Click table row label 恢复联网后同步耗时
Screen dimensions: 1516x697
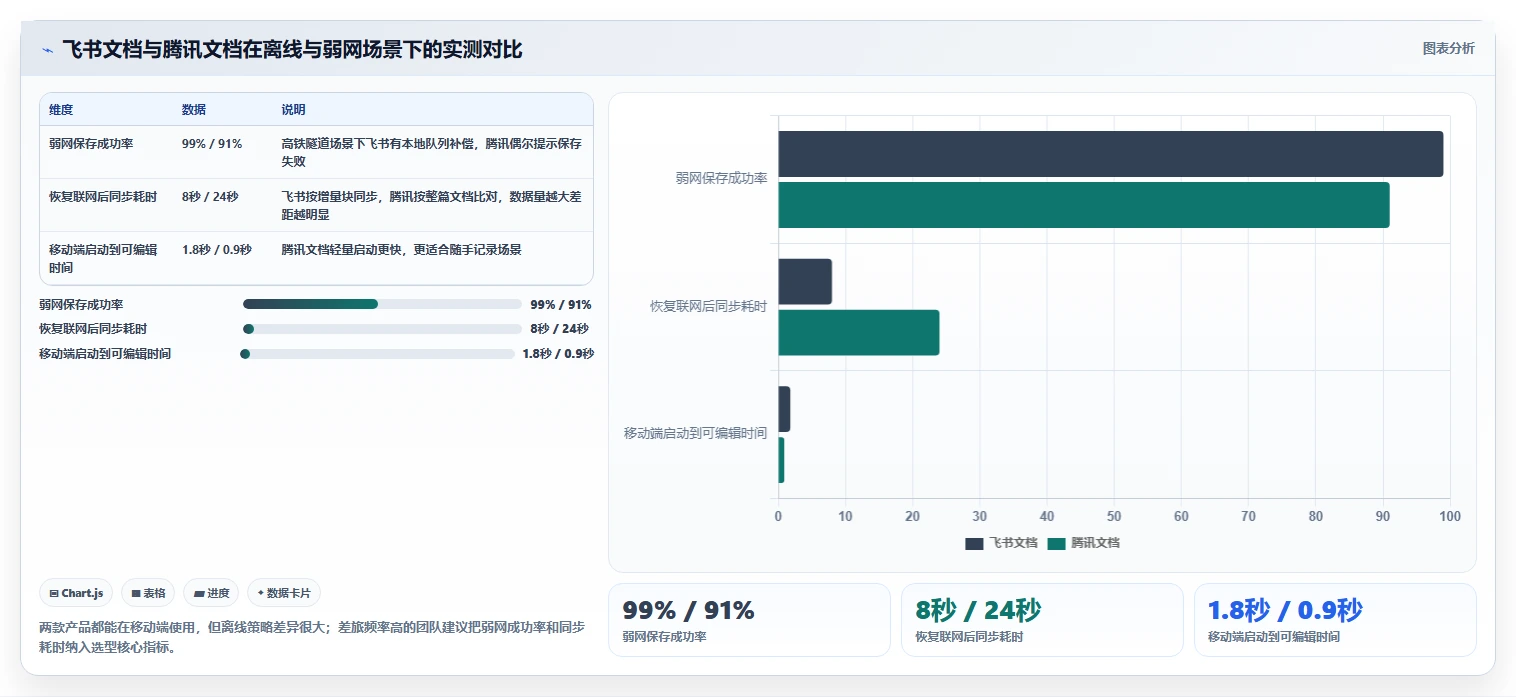[103, 196]
